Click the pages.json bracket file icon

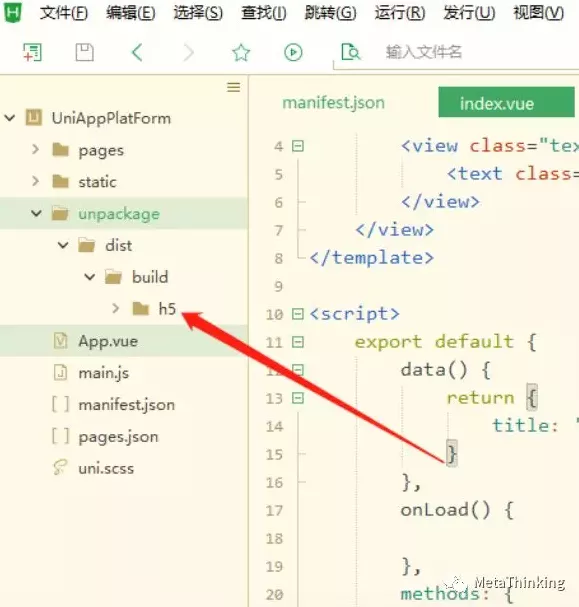[x=60, y=436]
